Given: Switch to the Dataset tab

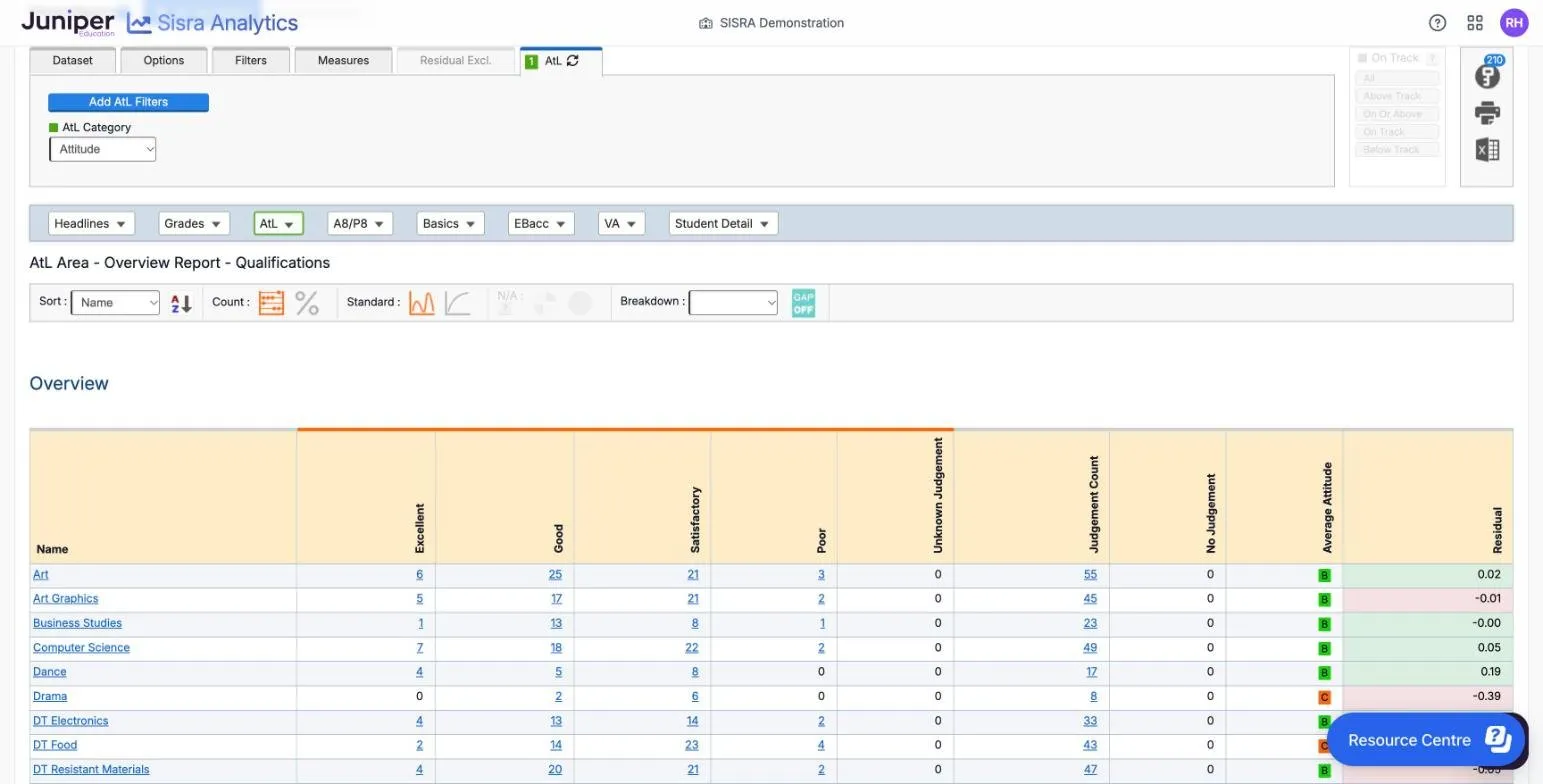Looking at the screenshot, I should click(x=73, y=61).
